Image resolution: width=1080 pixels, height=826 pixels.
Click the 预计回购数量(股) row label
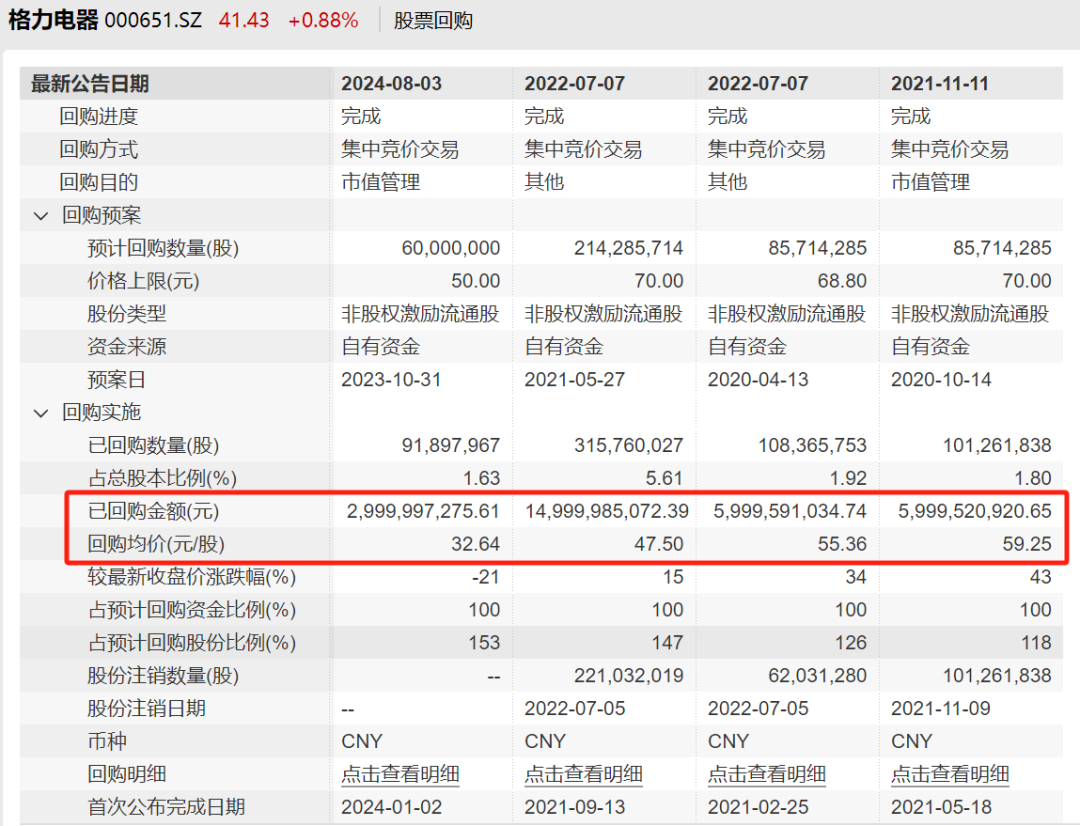coord(163,248)
